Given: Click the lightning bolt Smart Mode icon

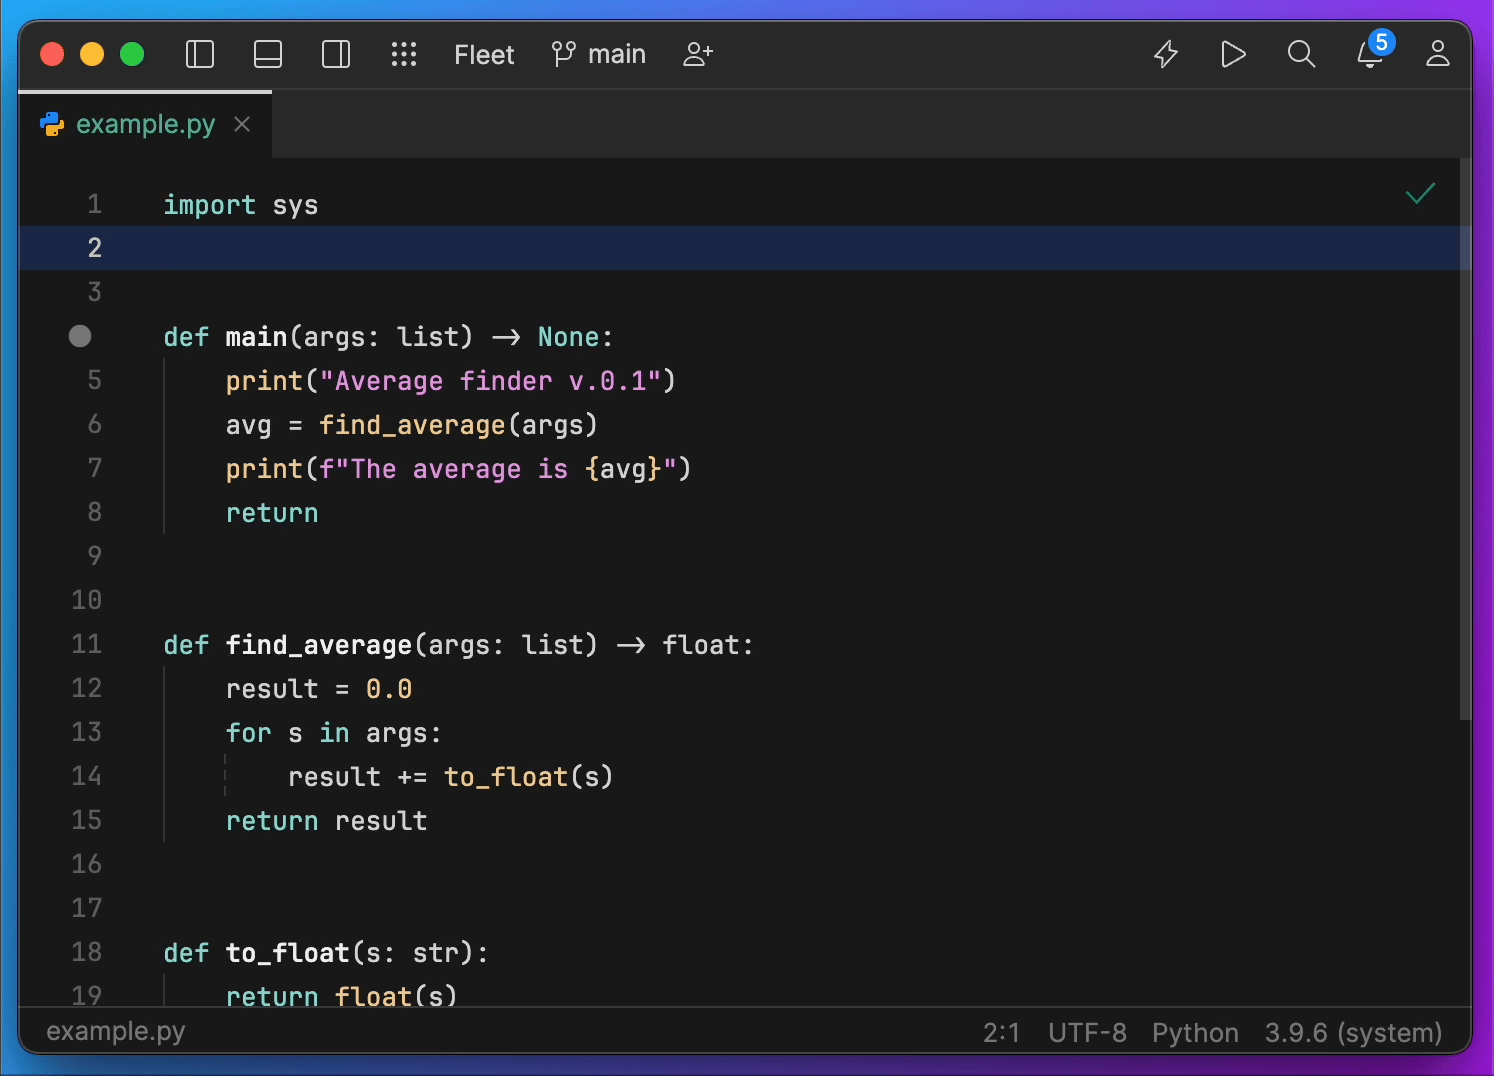Looking at the screenshot, I should (1166, 54).
